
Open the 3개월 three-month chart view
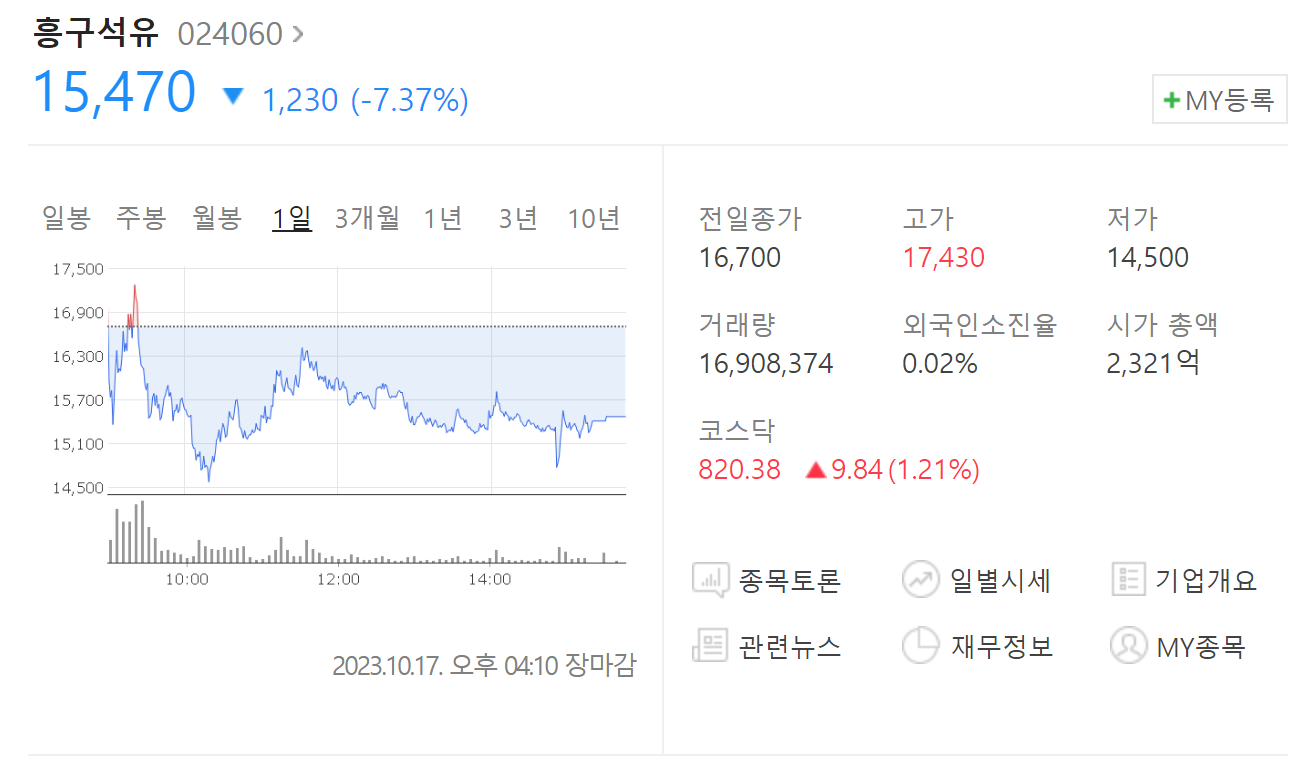tap(366, 218)
